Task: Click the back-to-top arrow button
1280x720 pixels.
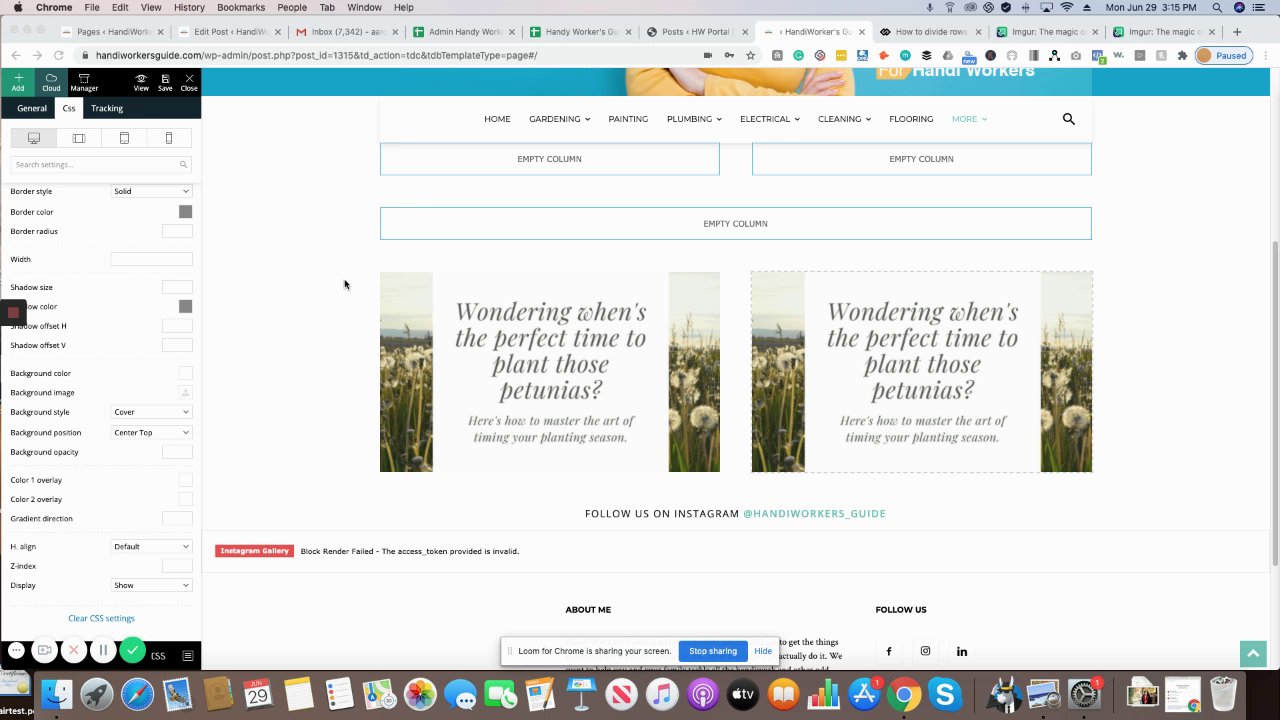Action: pos(1253,654)
